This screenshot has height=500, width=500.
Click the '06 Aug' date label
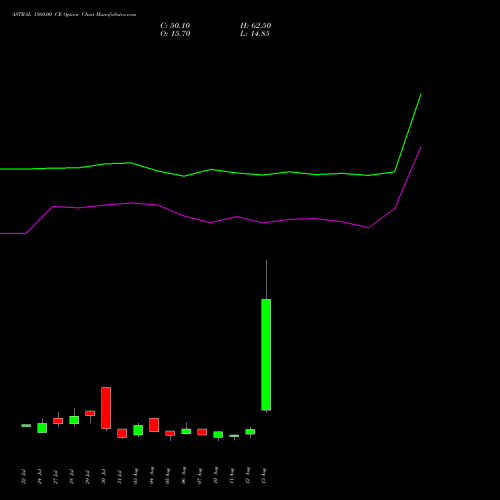pos(184,476)
